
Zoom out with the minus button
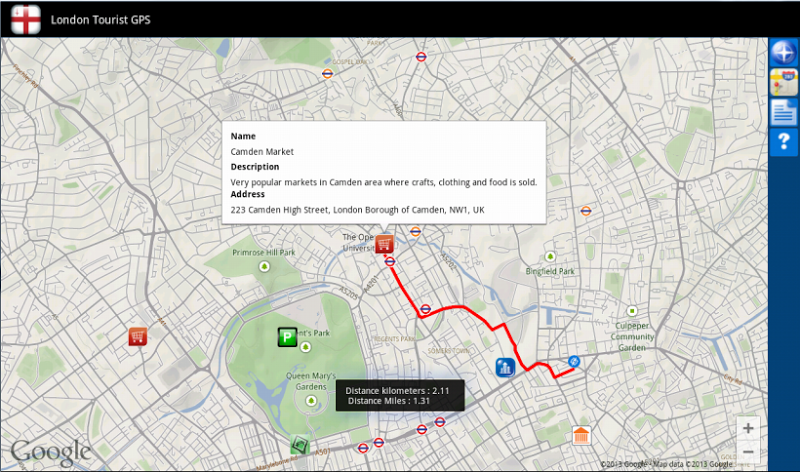(x=748, y=452)
